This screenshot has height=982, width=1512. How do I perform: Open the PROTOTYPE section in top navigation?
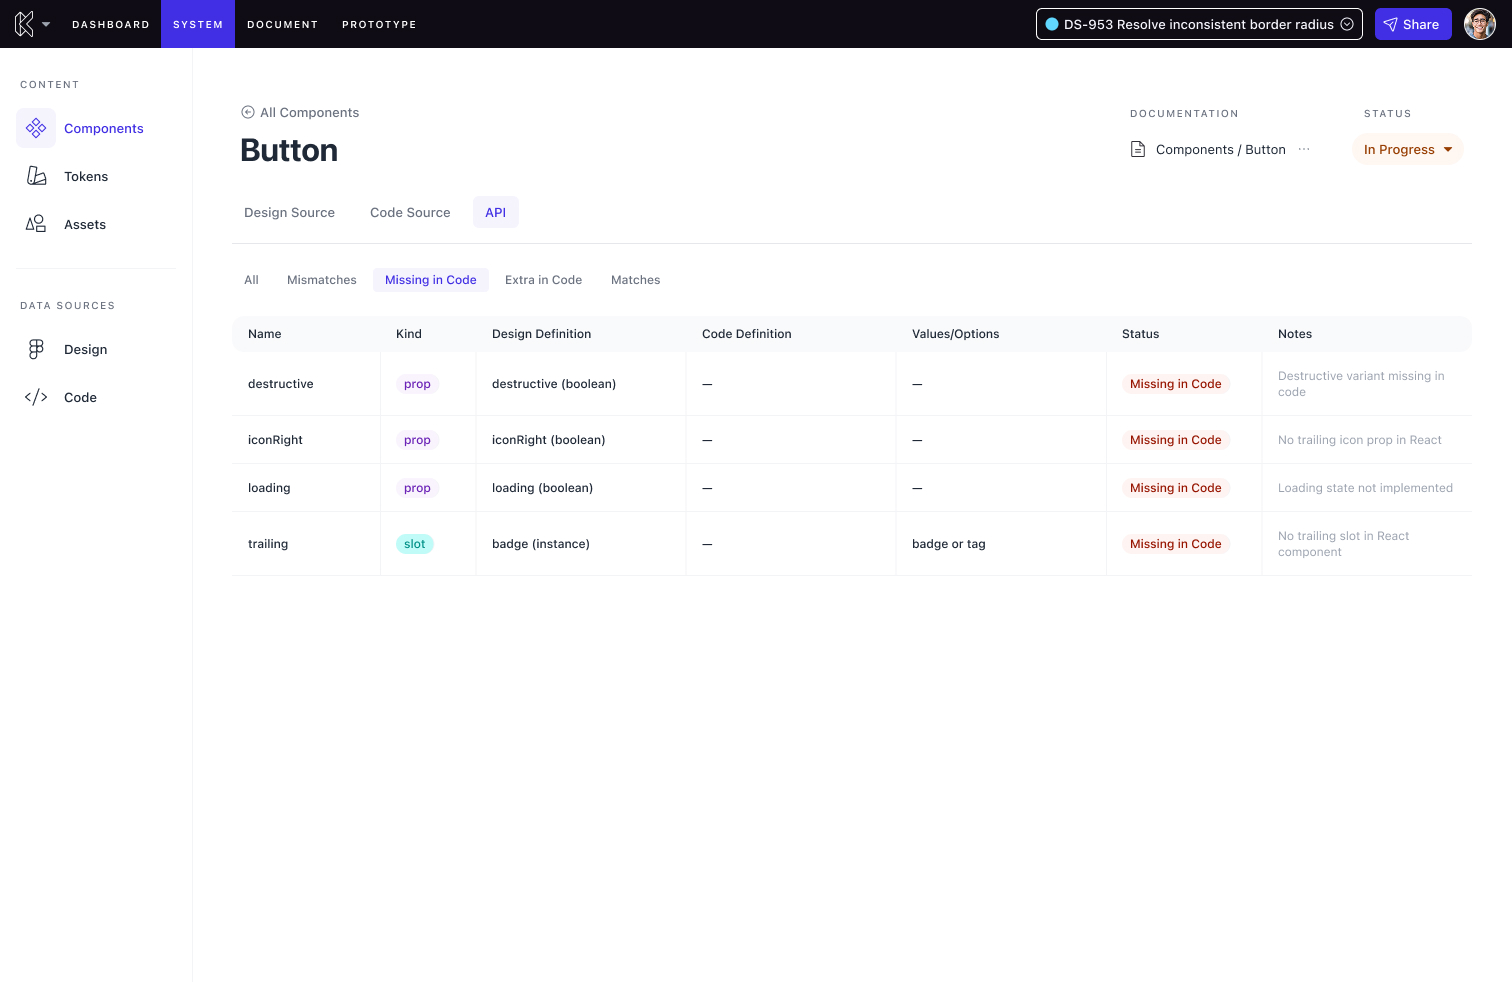pos(379,24)
